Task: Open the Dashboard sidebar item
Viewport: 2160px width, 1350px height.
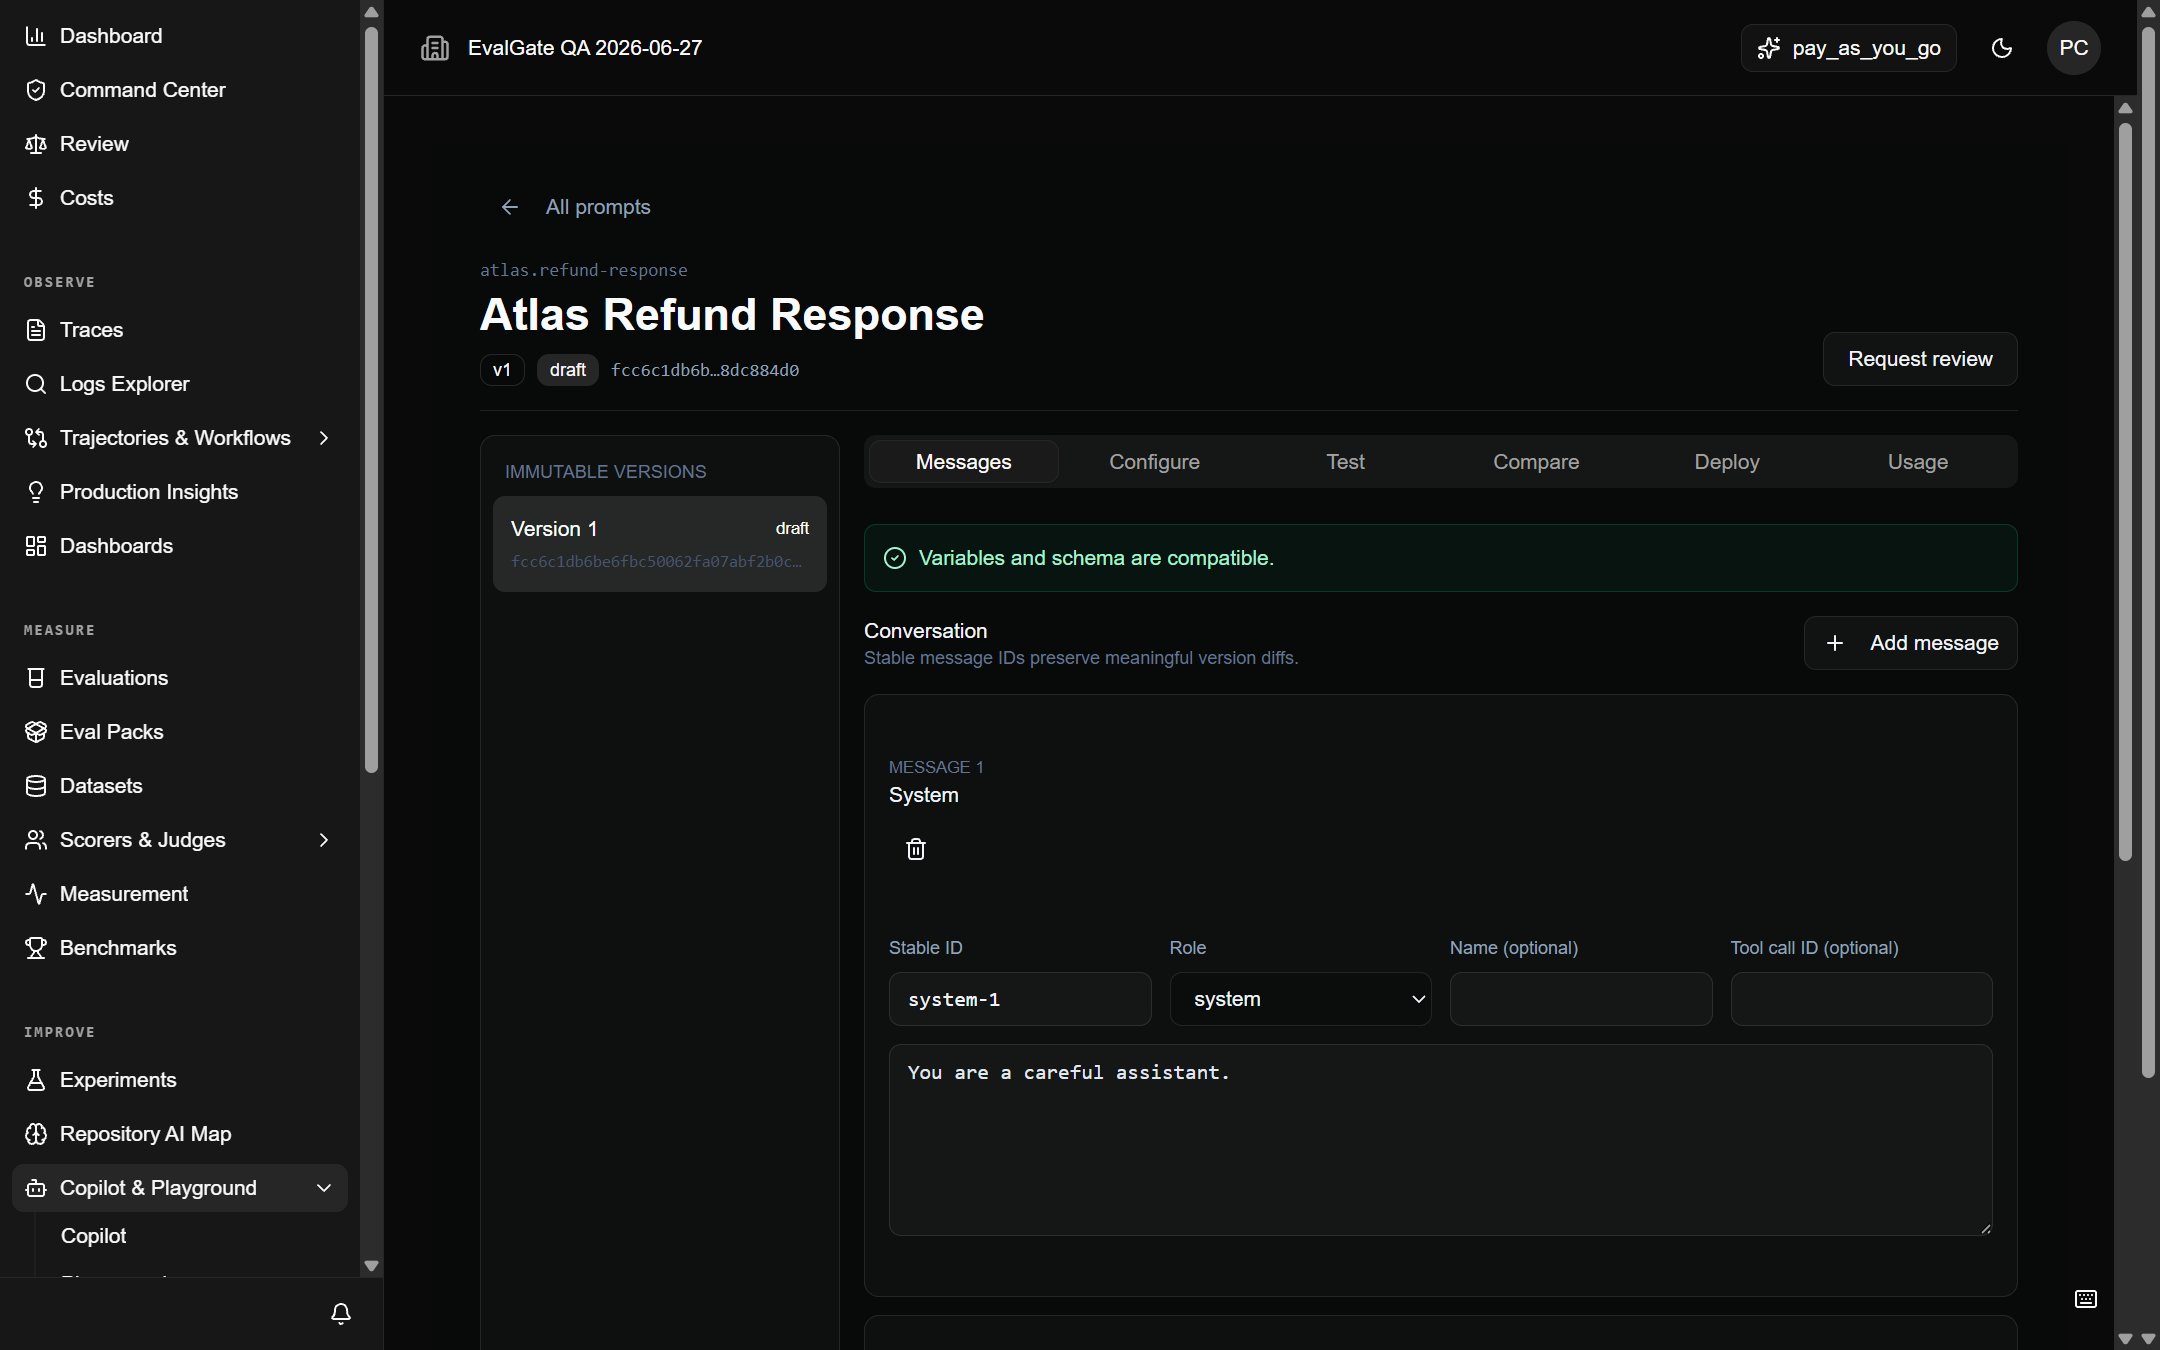Action: click(x=180, y=36)
